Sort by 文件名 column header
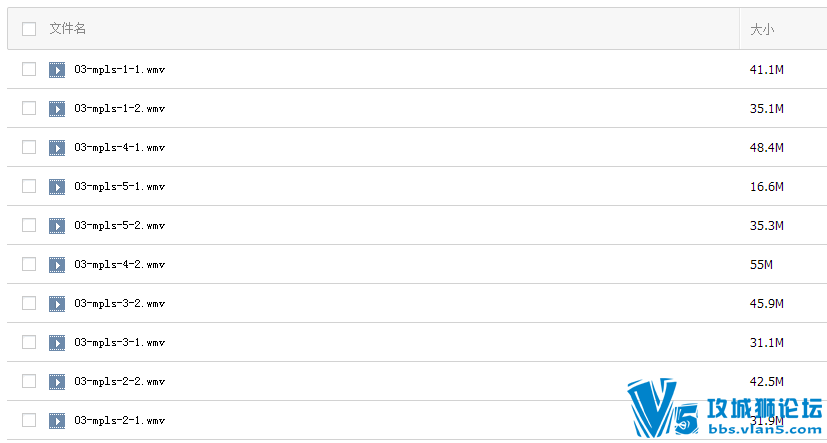Screen dimensions: 827x443 [68, 30]
